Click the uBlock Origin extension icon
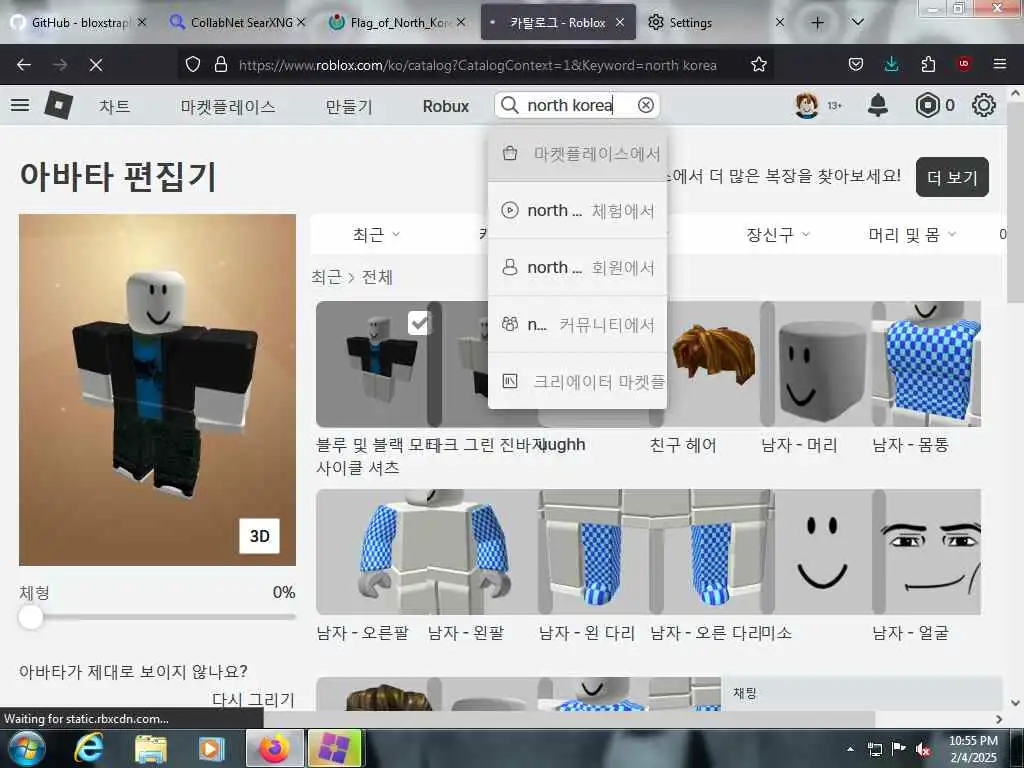1024x768 pixels. [x=964, y=64]
